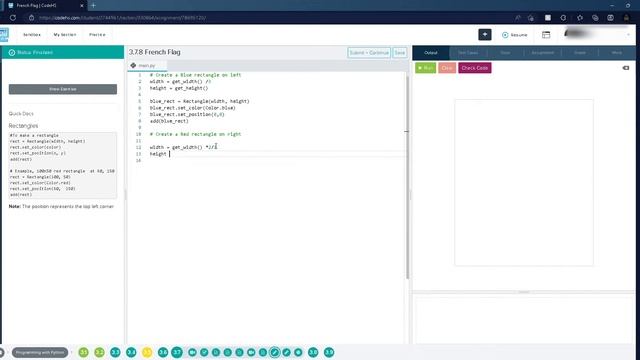Screen dimensions: 640x360
Task: Open video item directly after 3.7 bubble
Action: pos(192,352)
